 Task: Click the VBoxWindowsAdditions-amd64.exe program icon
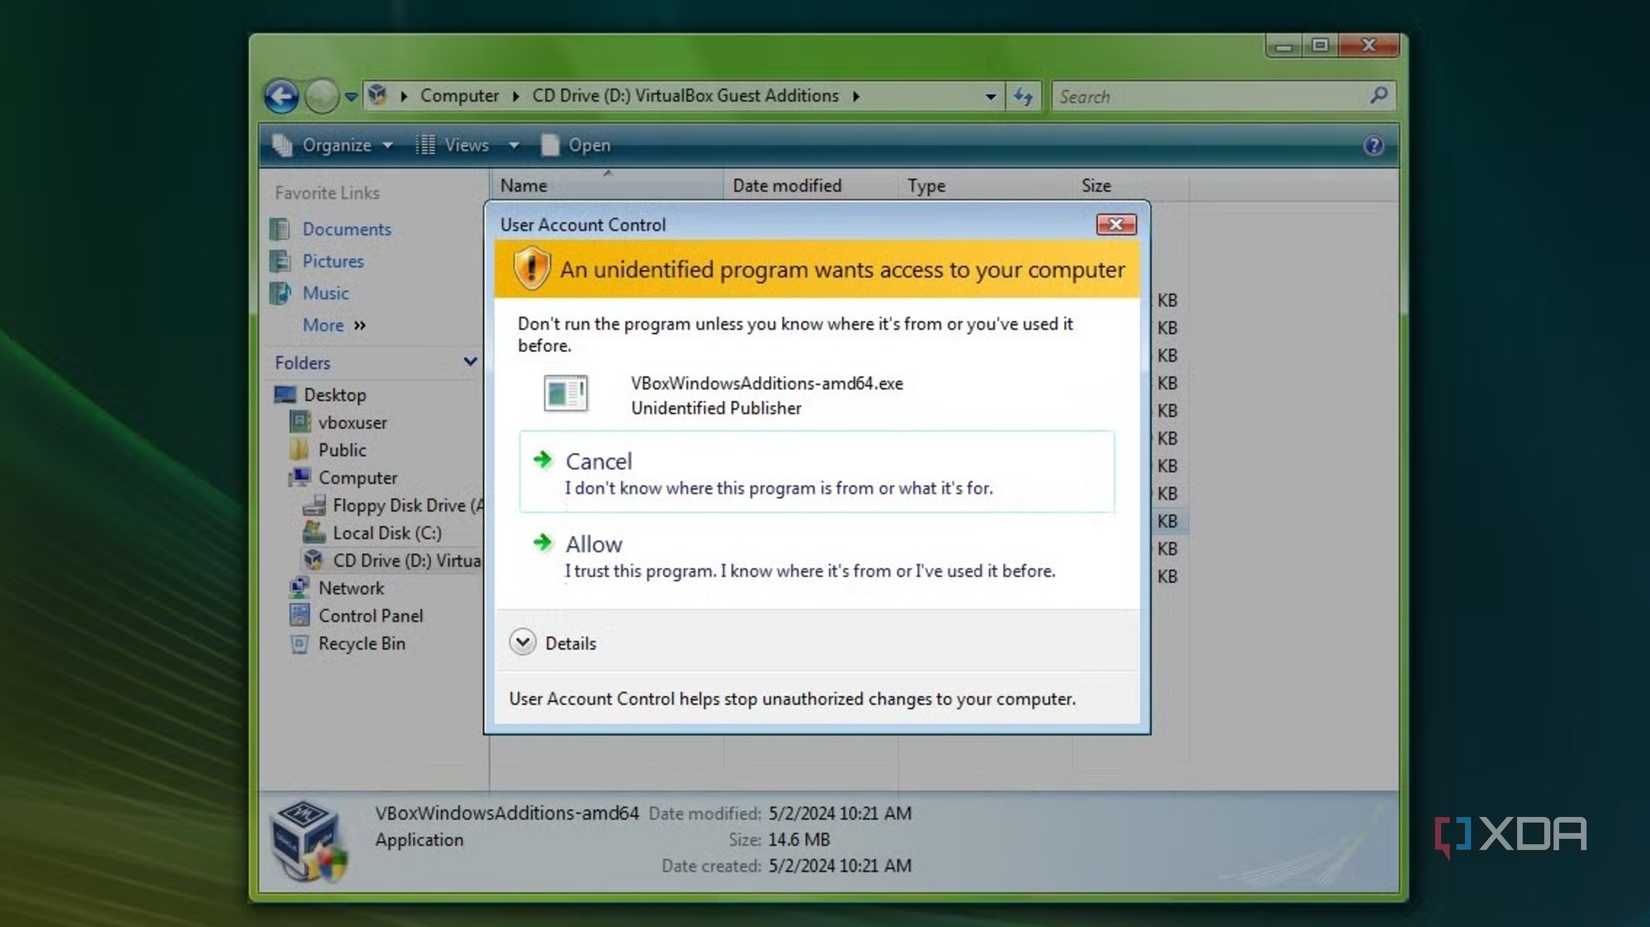[x=566, y=393]
